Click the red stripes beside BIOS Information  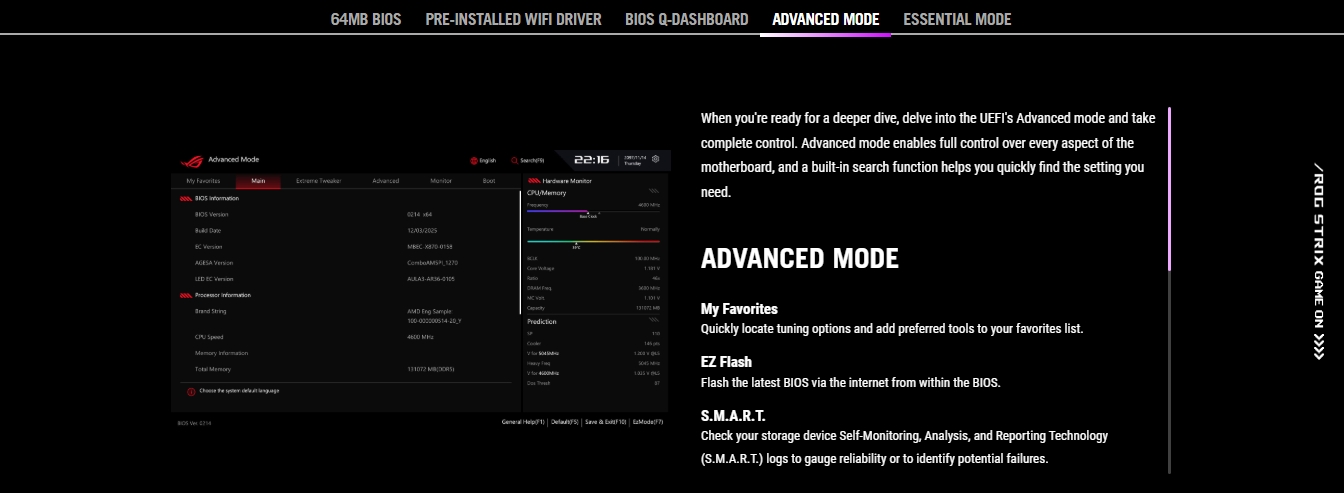click(x=185, y=198)
